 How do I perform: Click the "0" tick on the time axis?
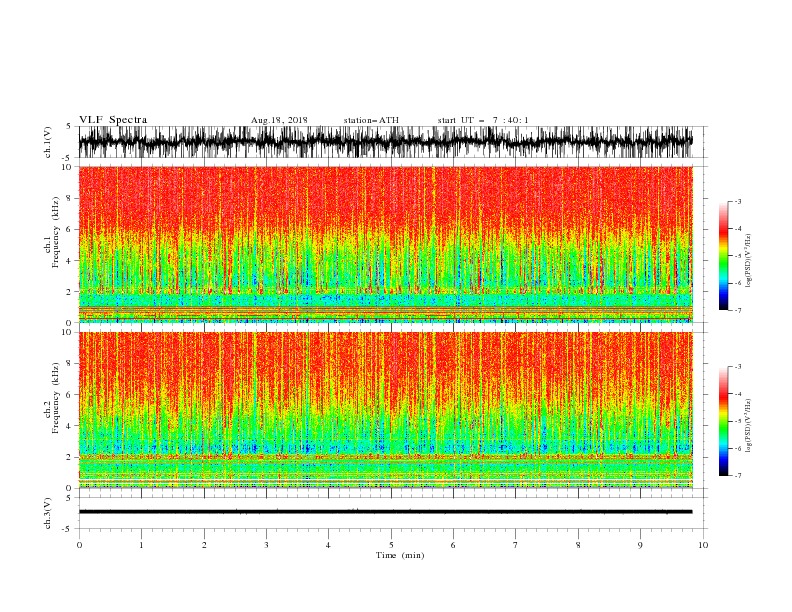pos(79,545)
